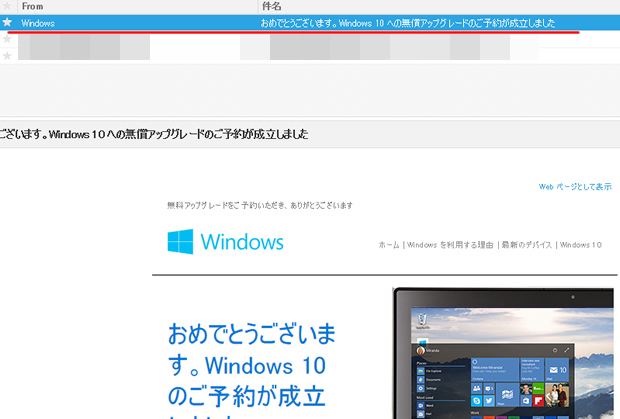Click the subject line in preview pane header
620x419 pixels.
pos(154,134)
